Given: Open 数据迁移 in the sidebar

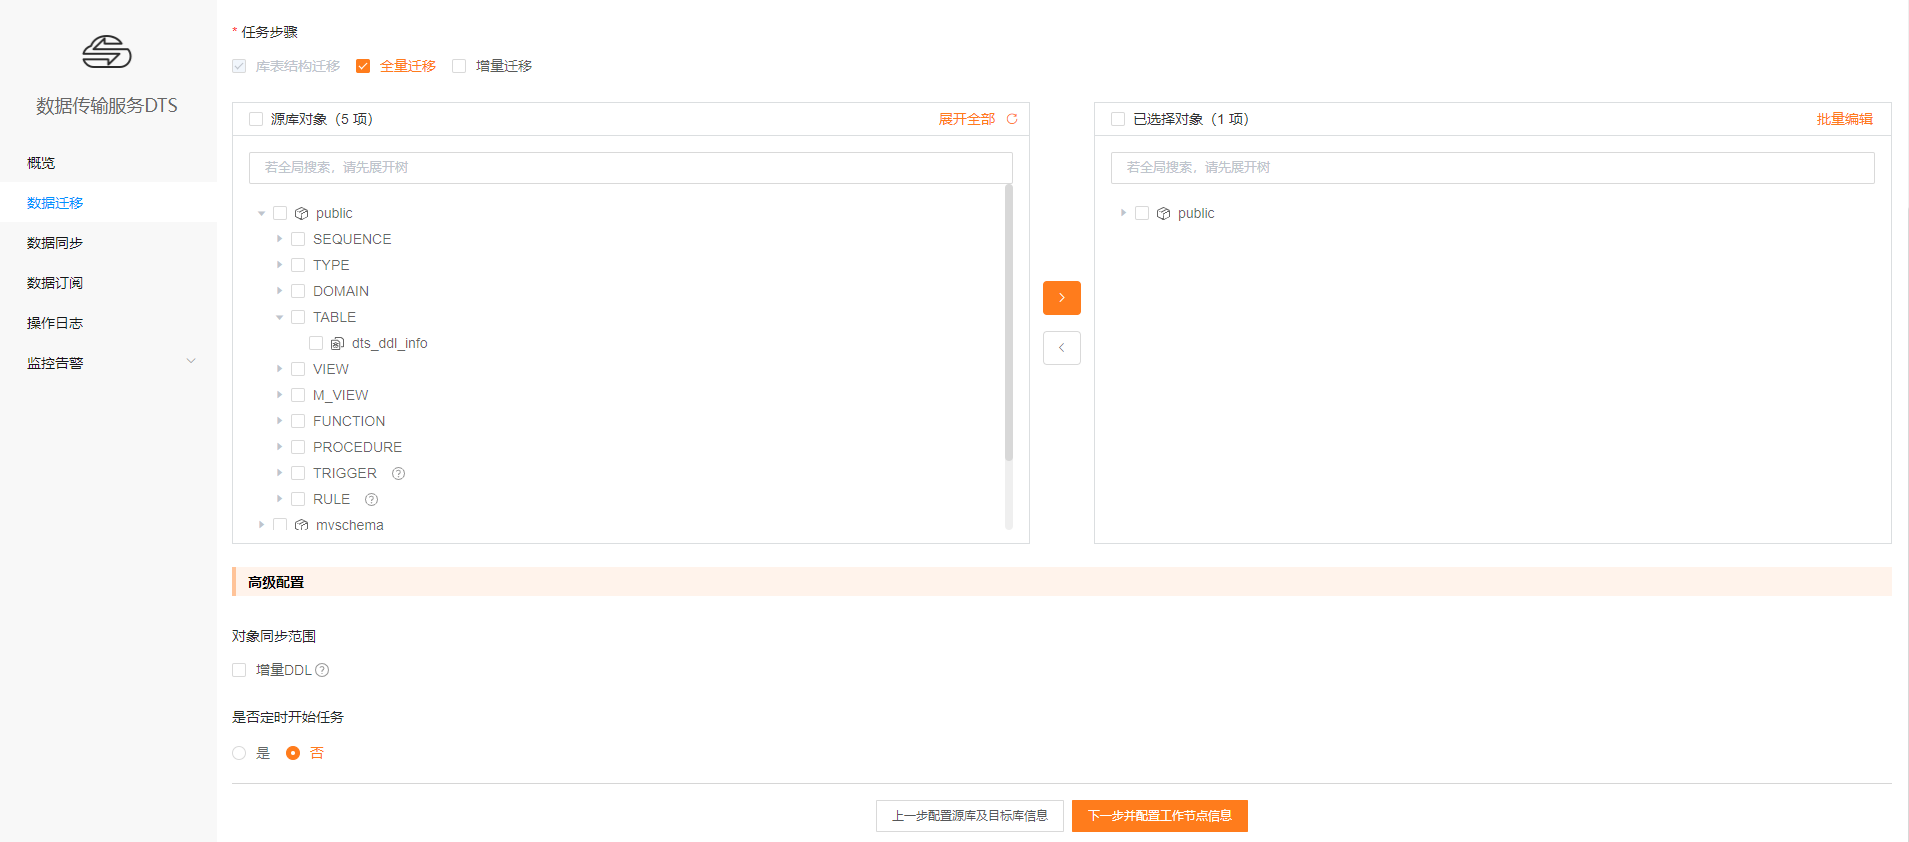Looking at the screenshot, I should coord(108,202).
